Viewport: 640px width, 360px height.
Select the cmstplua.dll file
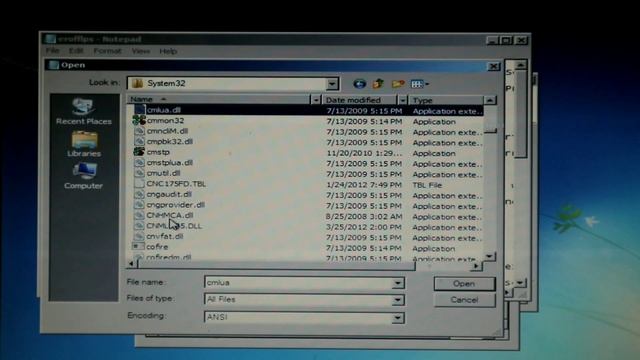(169, 162)
